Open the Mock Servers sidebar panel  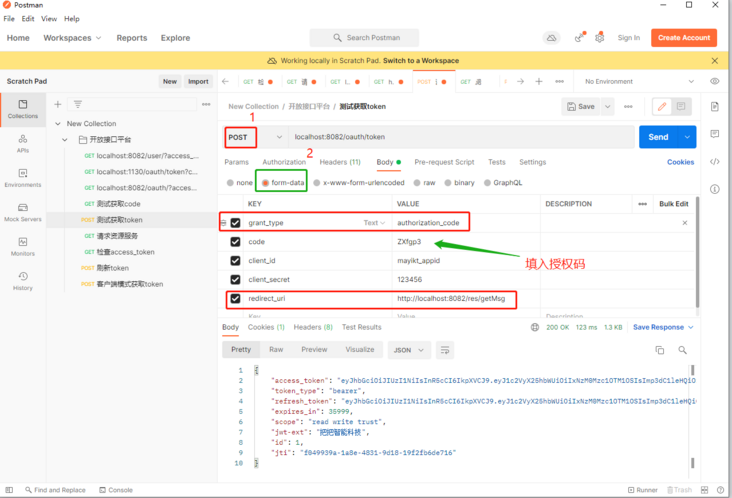click(23, 210)
